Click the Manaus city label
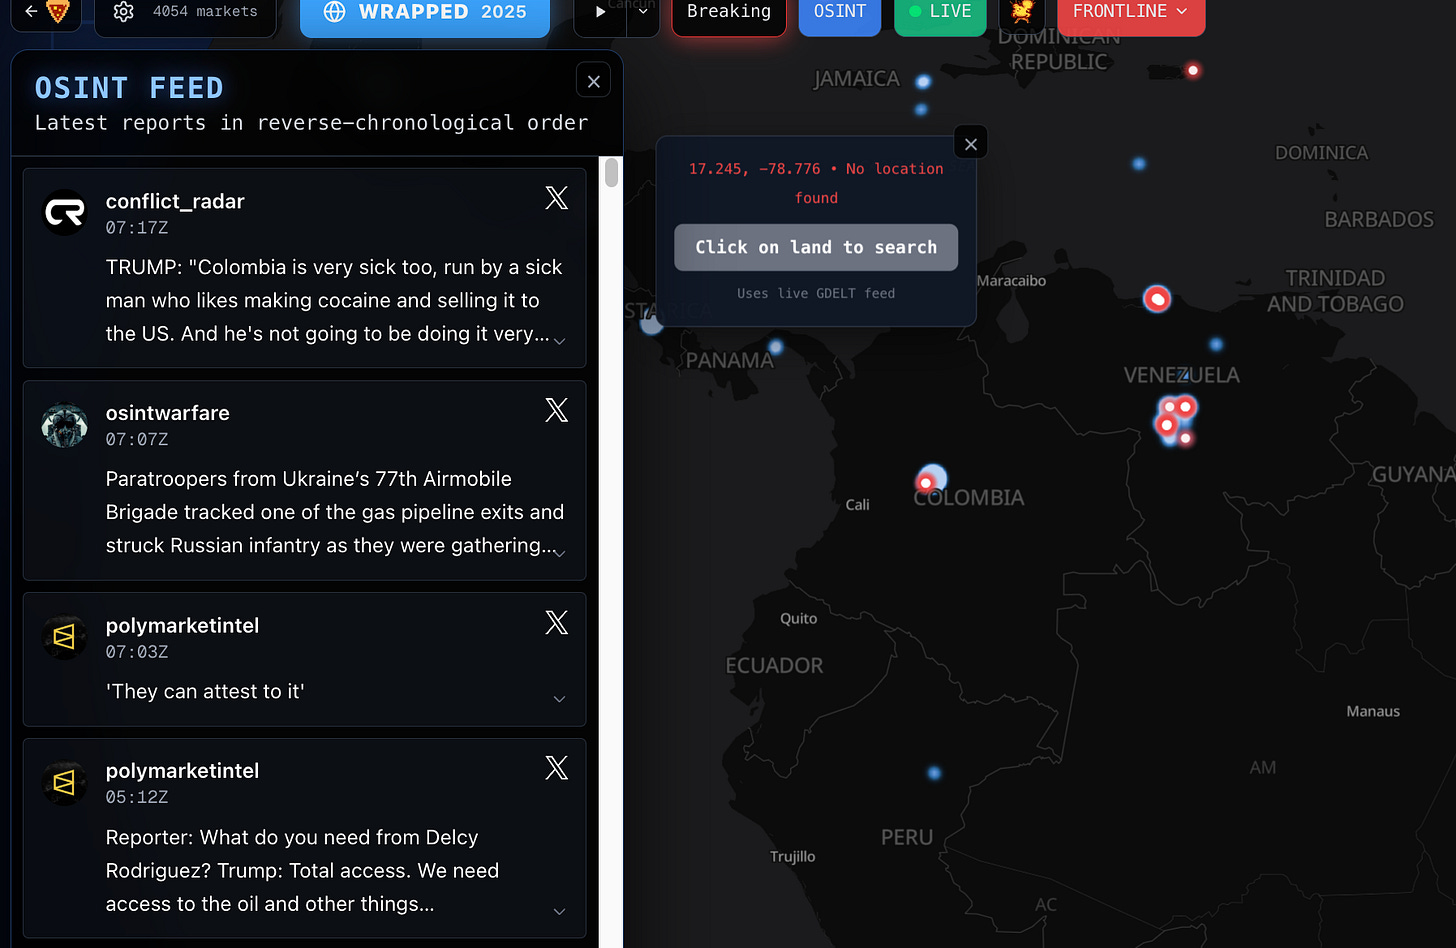Screen dimensions: 1456x948 [x=1373, y=712]
